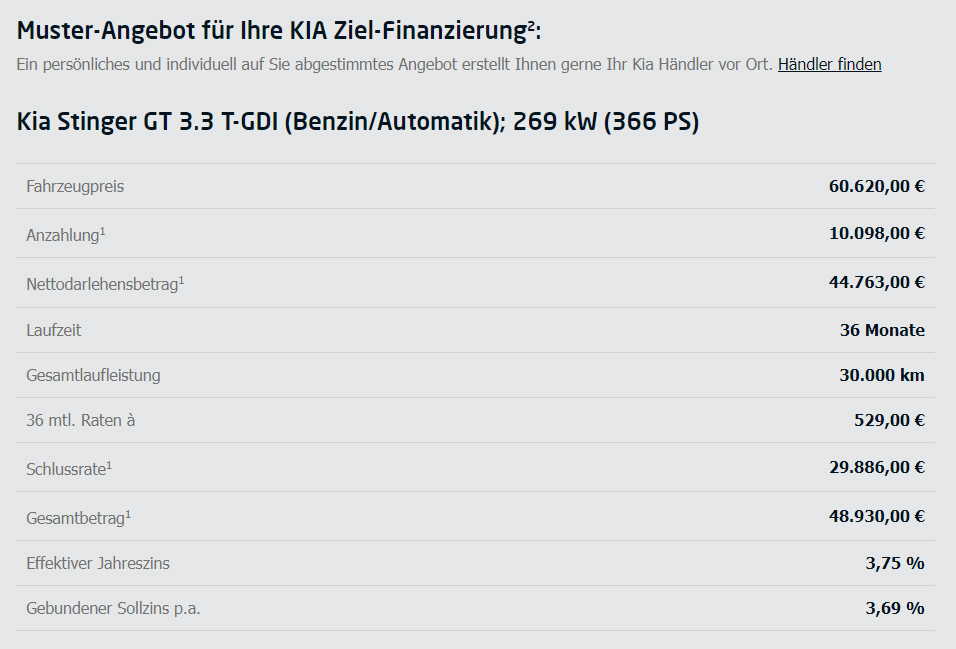
Task: Click the Anzahlung label
Action: click(65, 235)
